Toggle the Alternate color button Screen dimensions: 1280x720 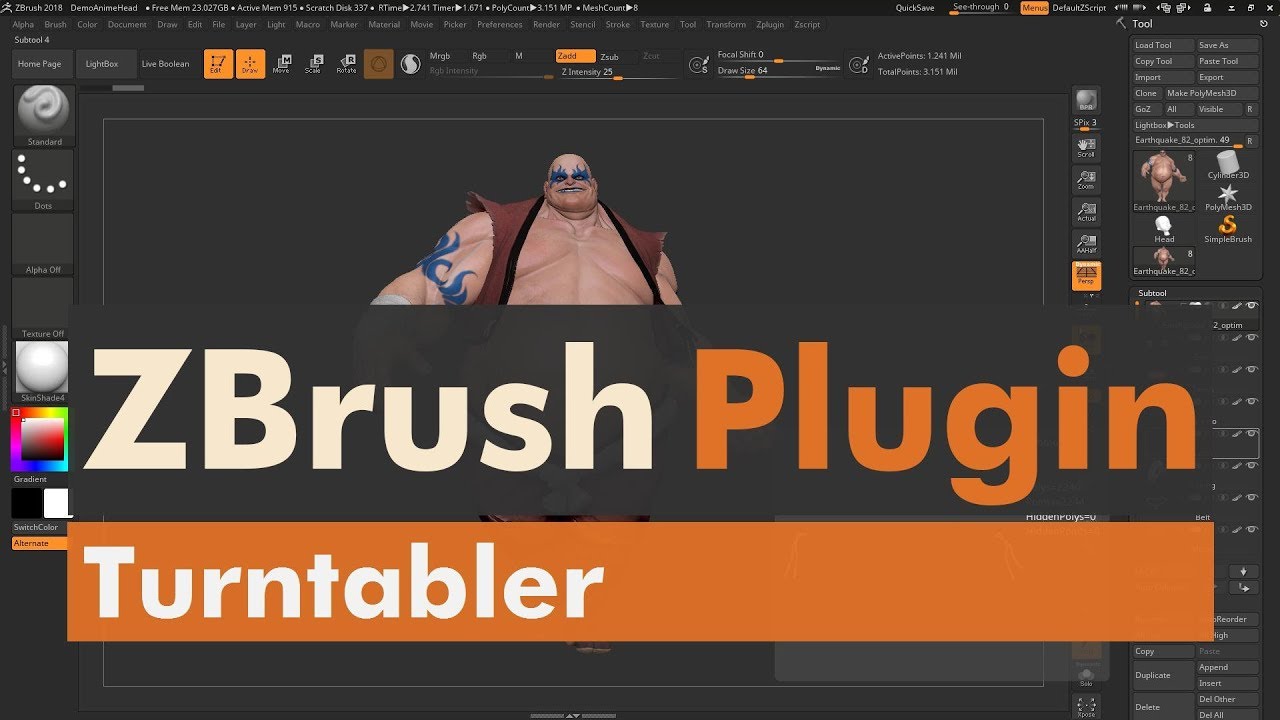tap(40, 543)
